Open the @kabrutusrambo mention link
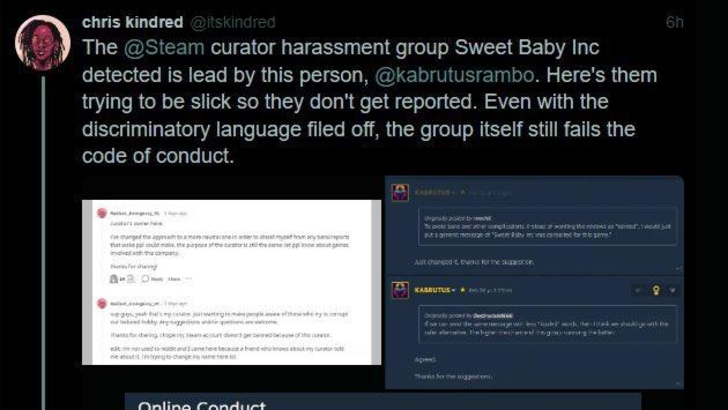This screenshot has width=728, height=410. coord(455,75)
